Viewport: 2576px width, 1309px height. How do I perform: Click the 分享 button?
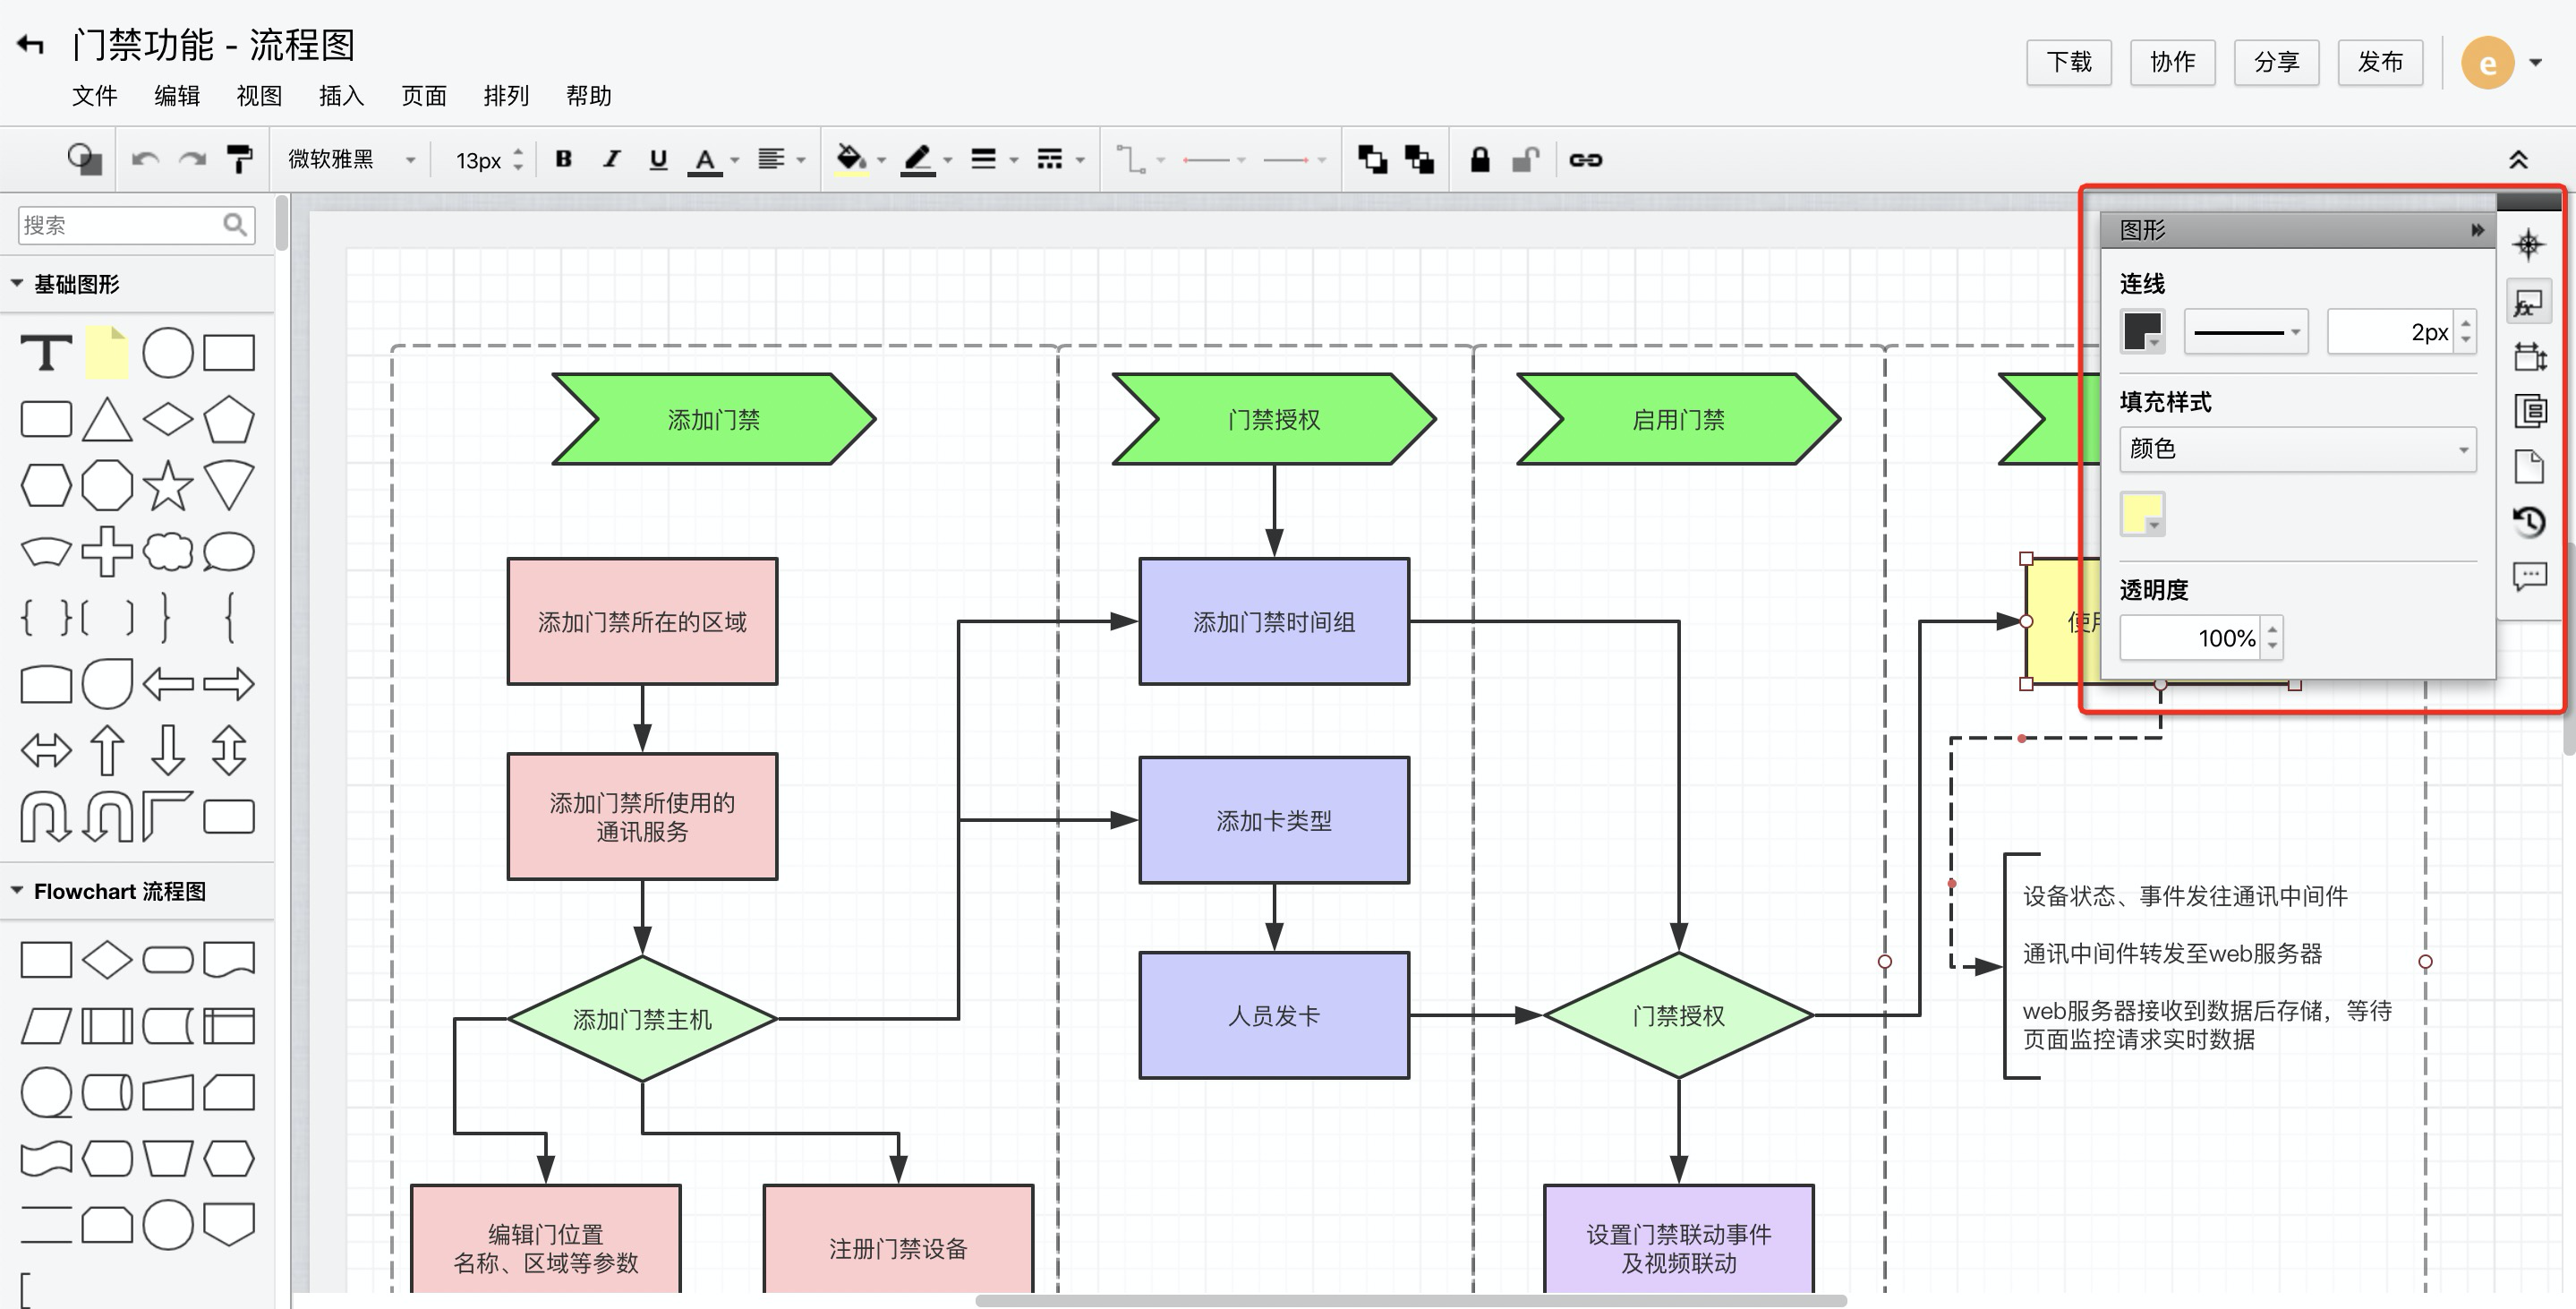coord(2276,62)
